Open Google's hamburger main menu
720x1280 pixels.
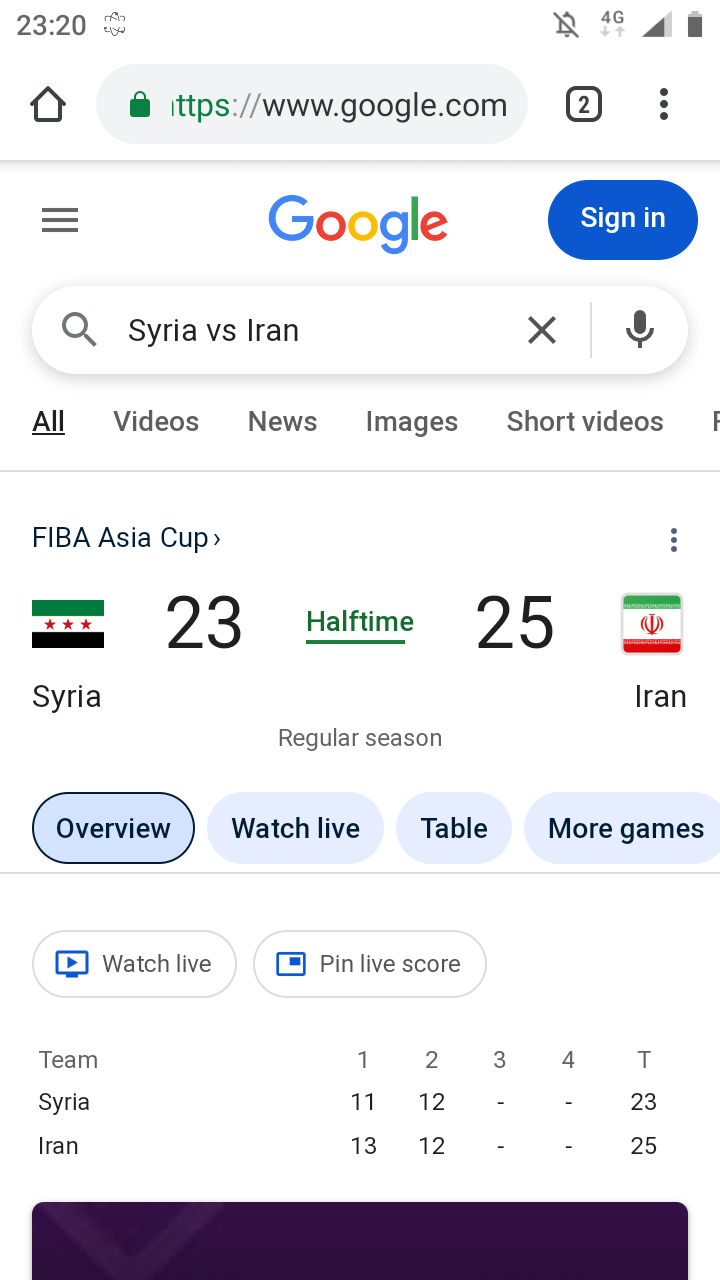(60, 220)
